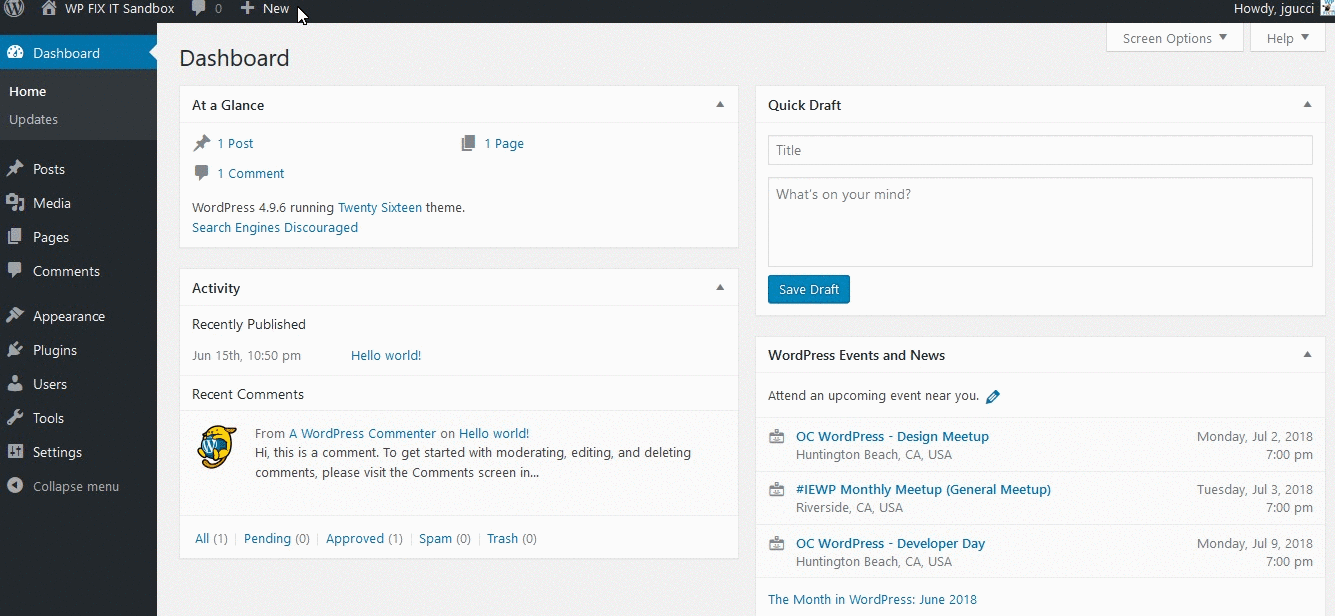Open the OC WordPress - Design Meetup link
Viewport: 1335px width, 616px height.
892,436
